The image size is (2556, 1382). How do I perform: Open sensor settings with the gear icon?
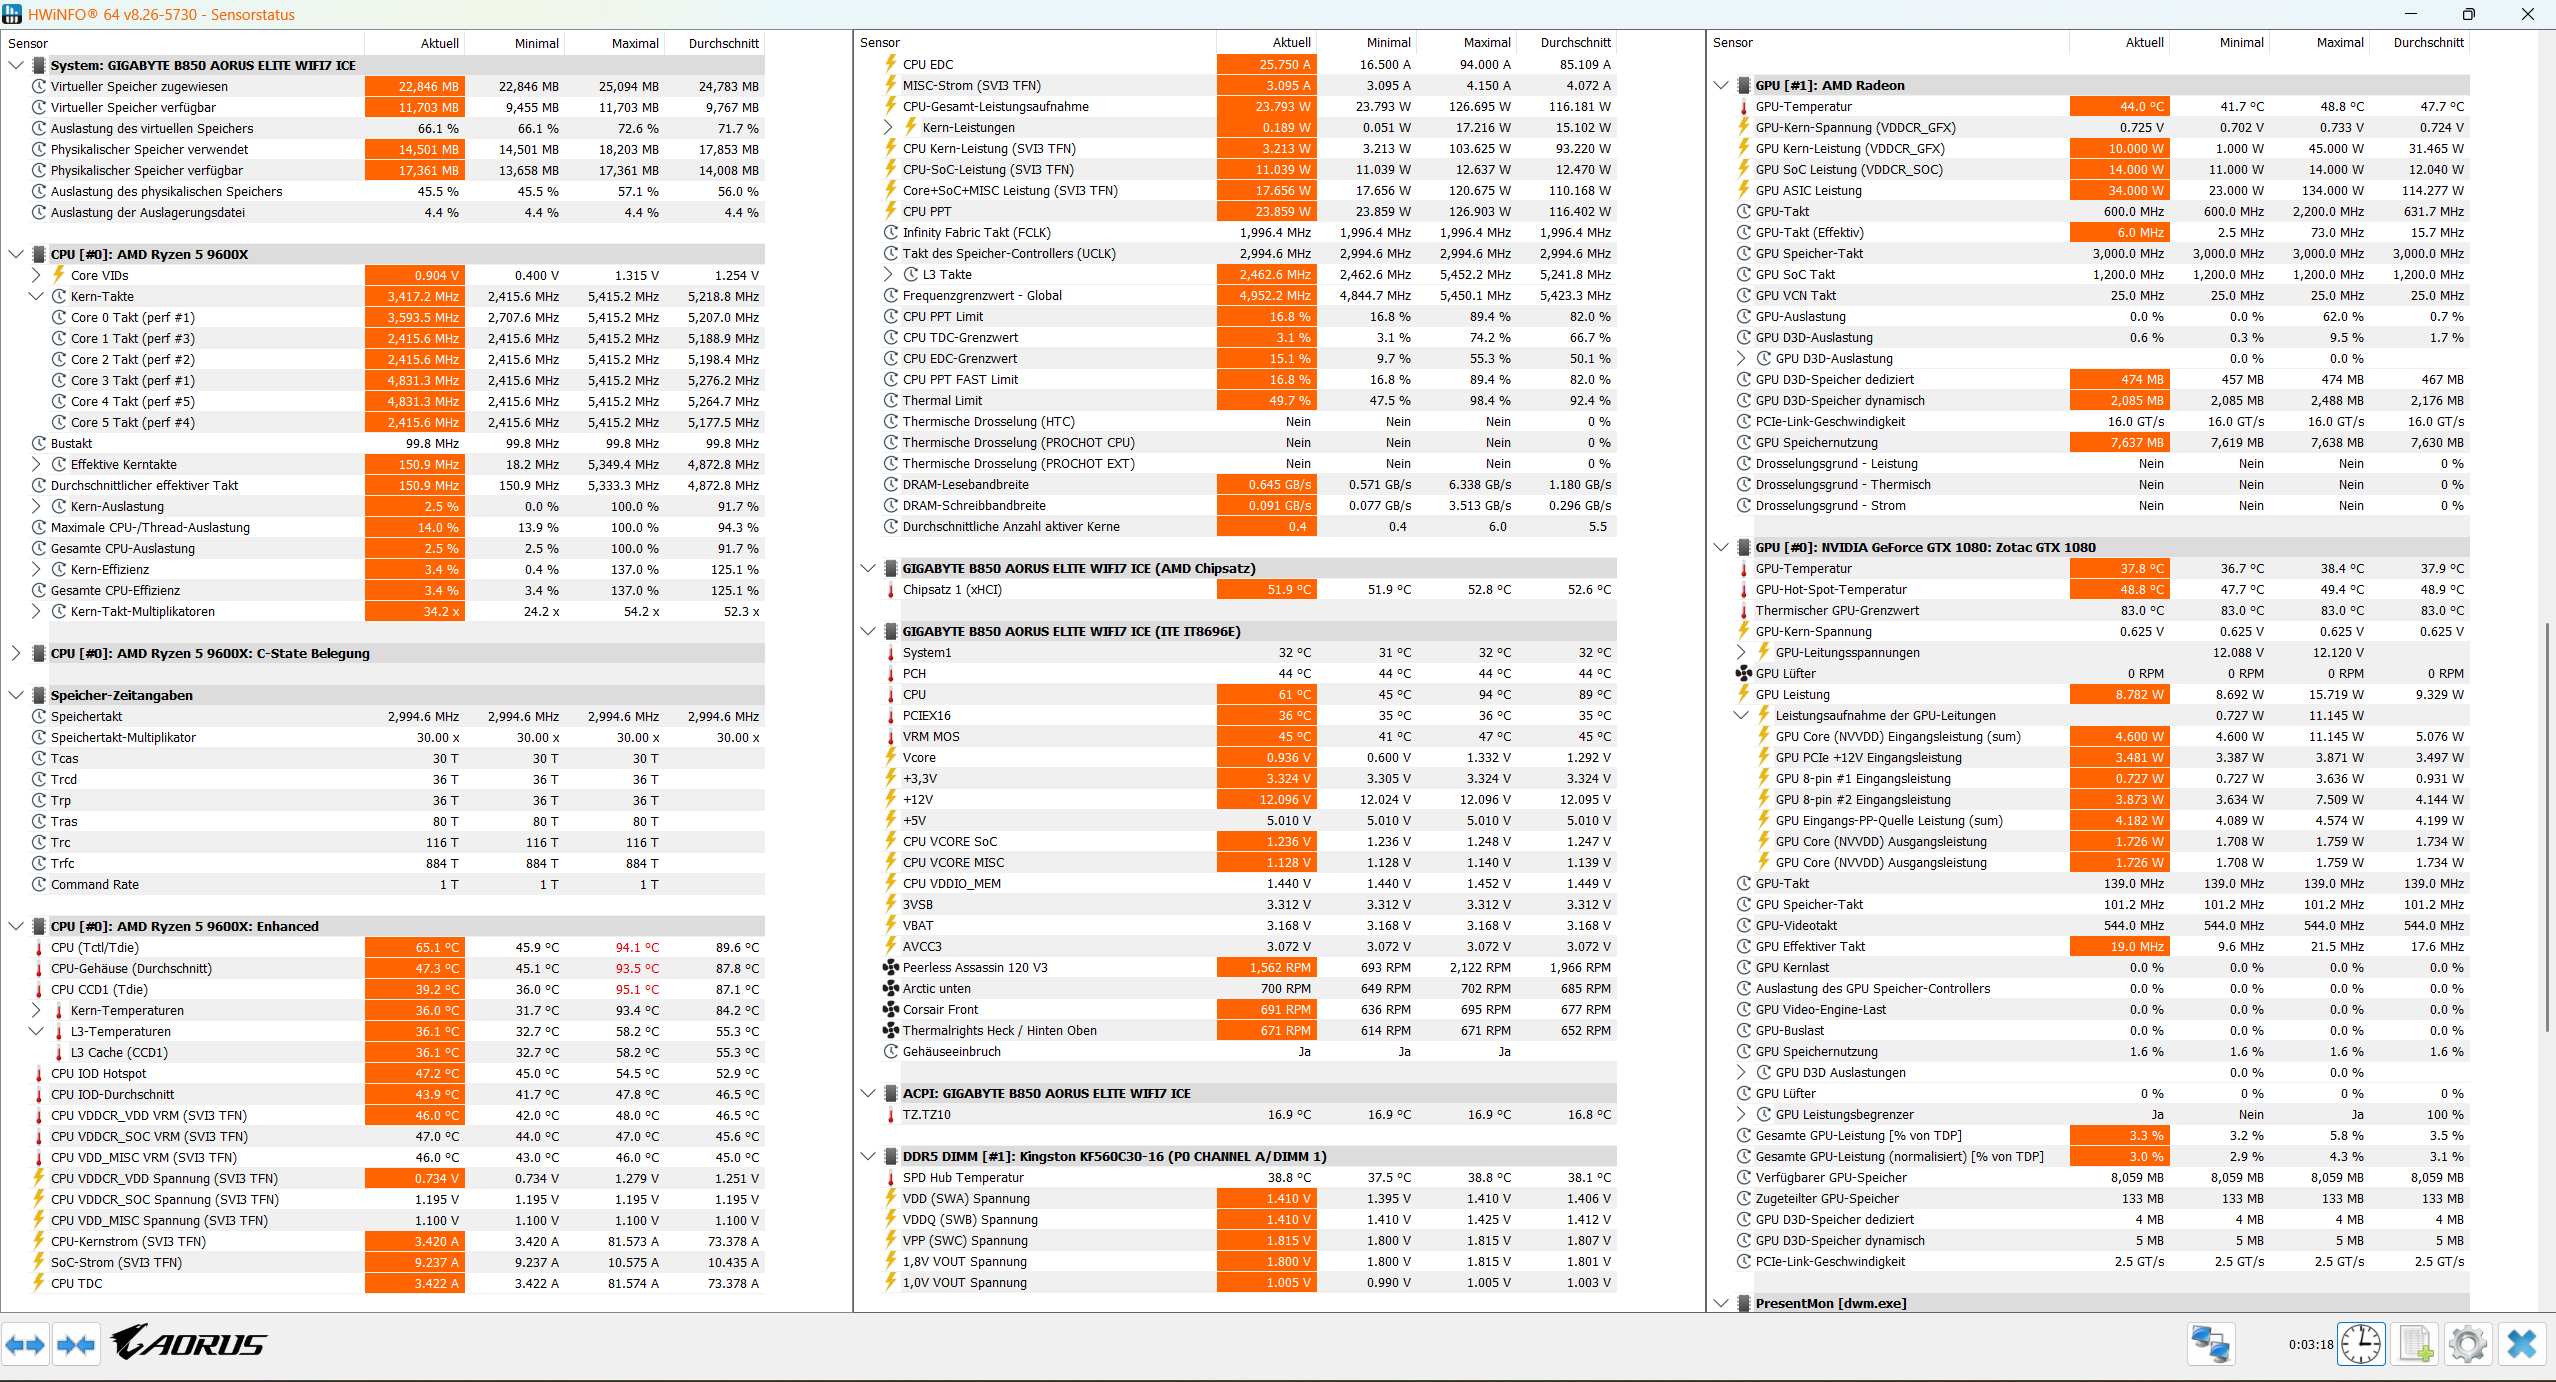pyautogui.click(x=2466, y=1344)
